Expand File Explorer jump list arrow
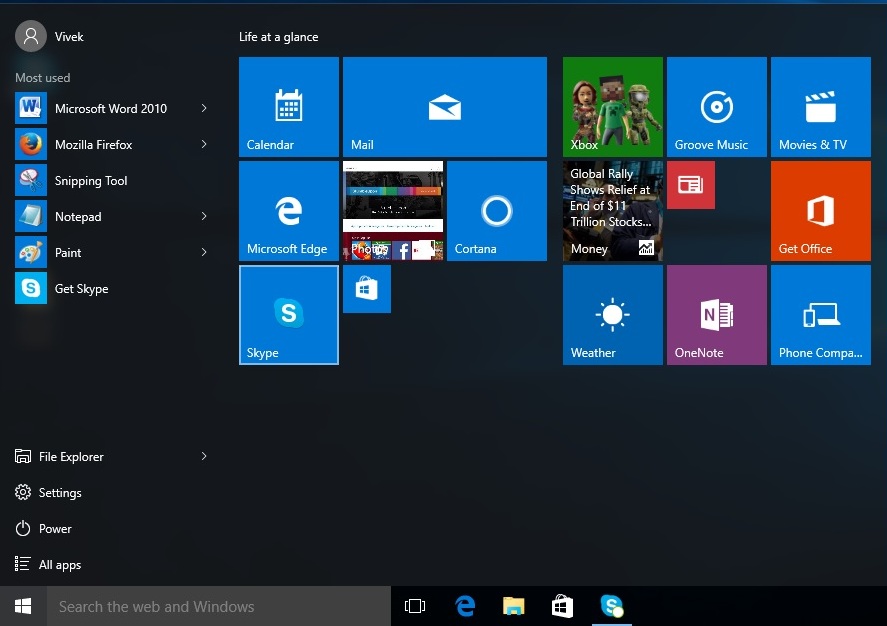 (204, 456)
